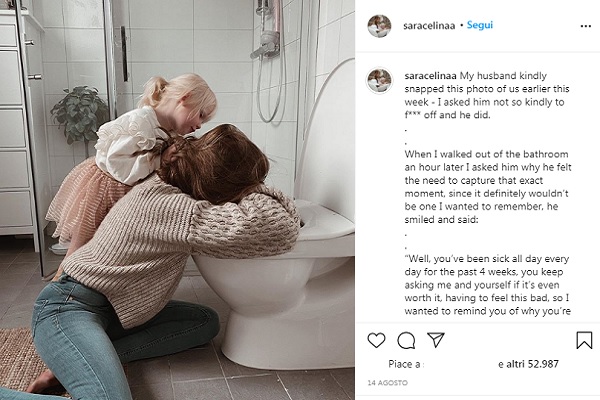Click the quote paragraph starting Well, you've been sick
The width and height of the screenshot is (600, 400).
click(487, 285)
